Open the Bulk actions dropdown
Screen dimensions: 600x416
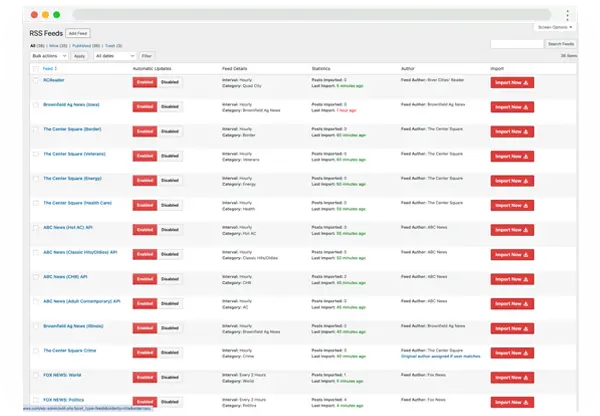point(49,56)
